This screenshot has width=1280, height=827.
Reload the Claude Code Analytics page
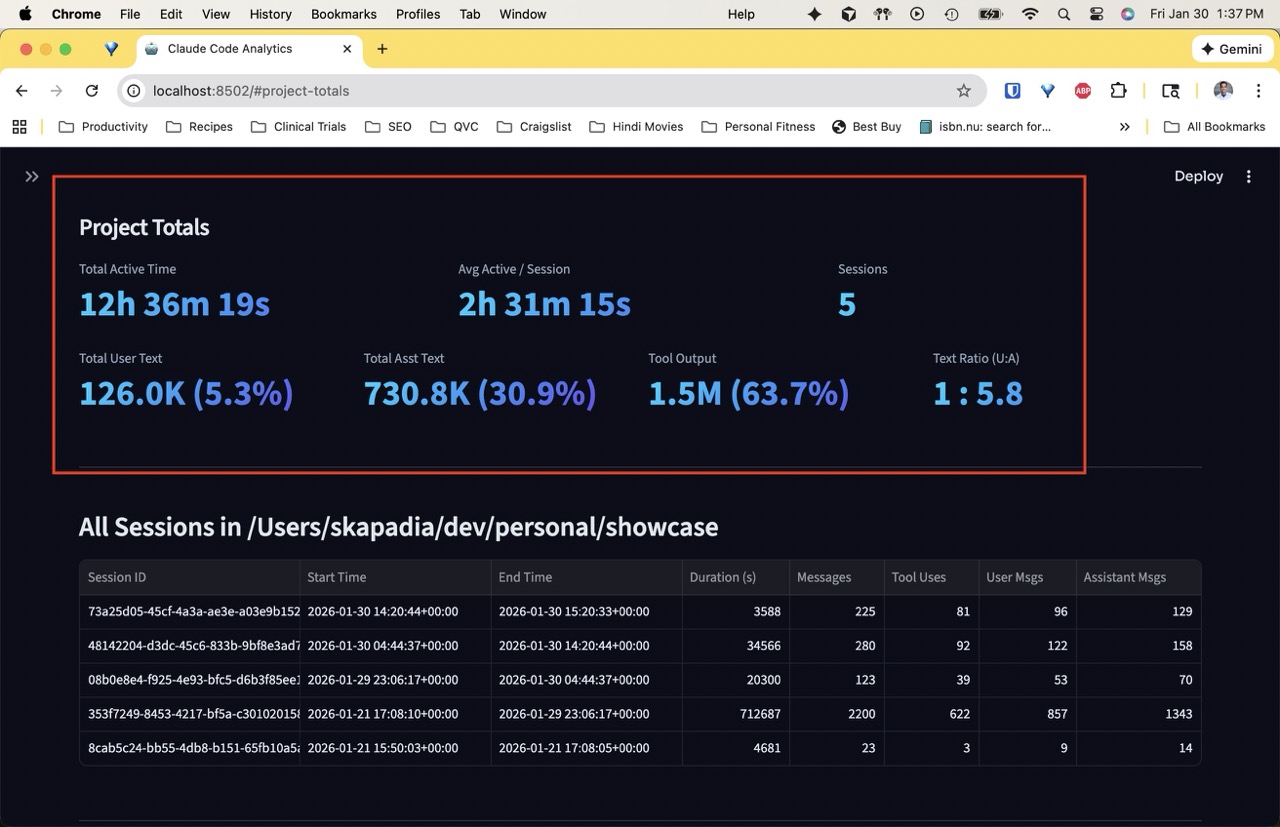92,90
